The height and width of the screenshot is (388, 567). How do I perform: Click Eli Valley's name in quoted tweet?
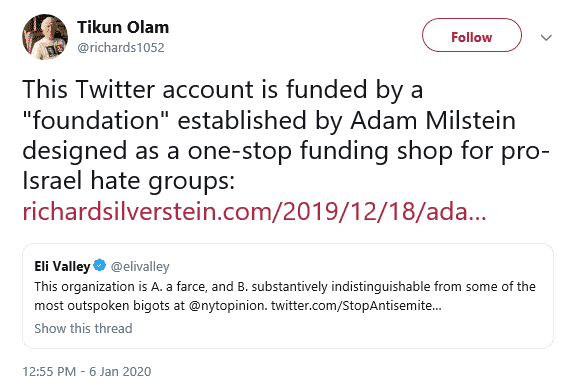(x=62, y=266)
